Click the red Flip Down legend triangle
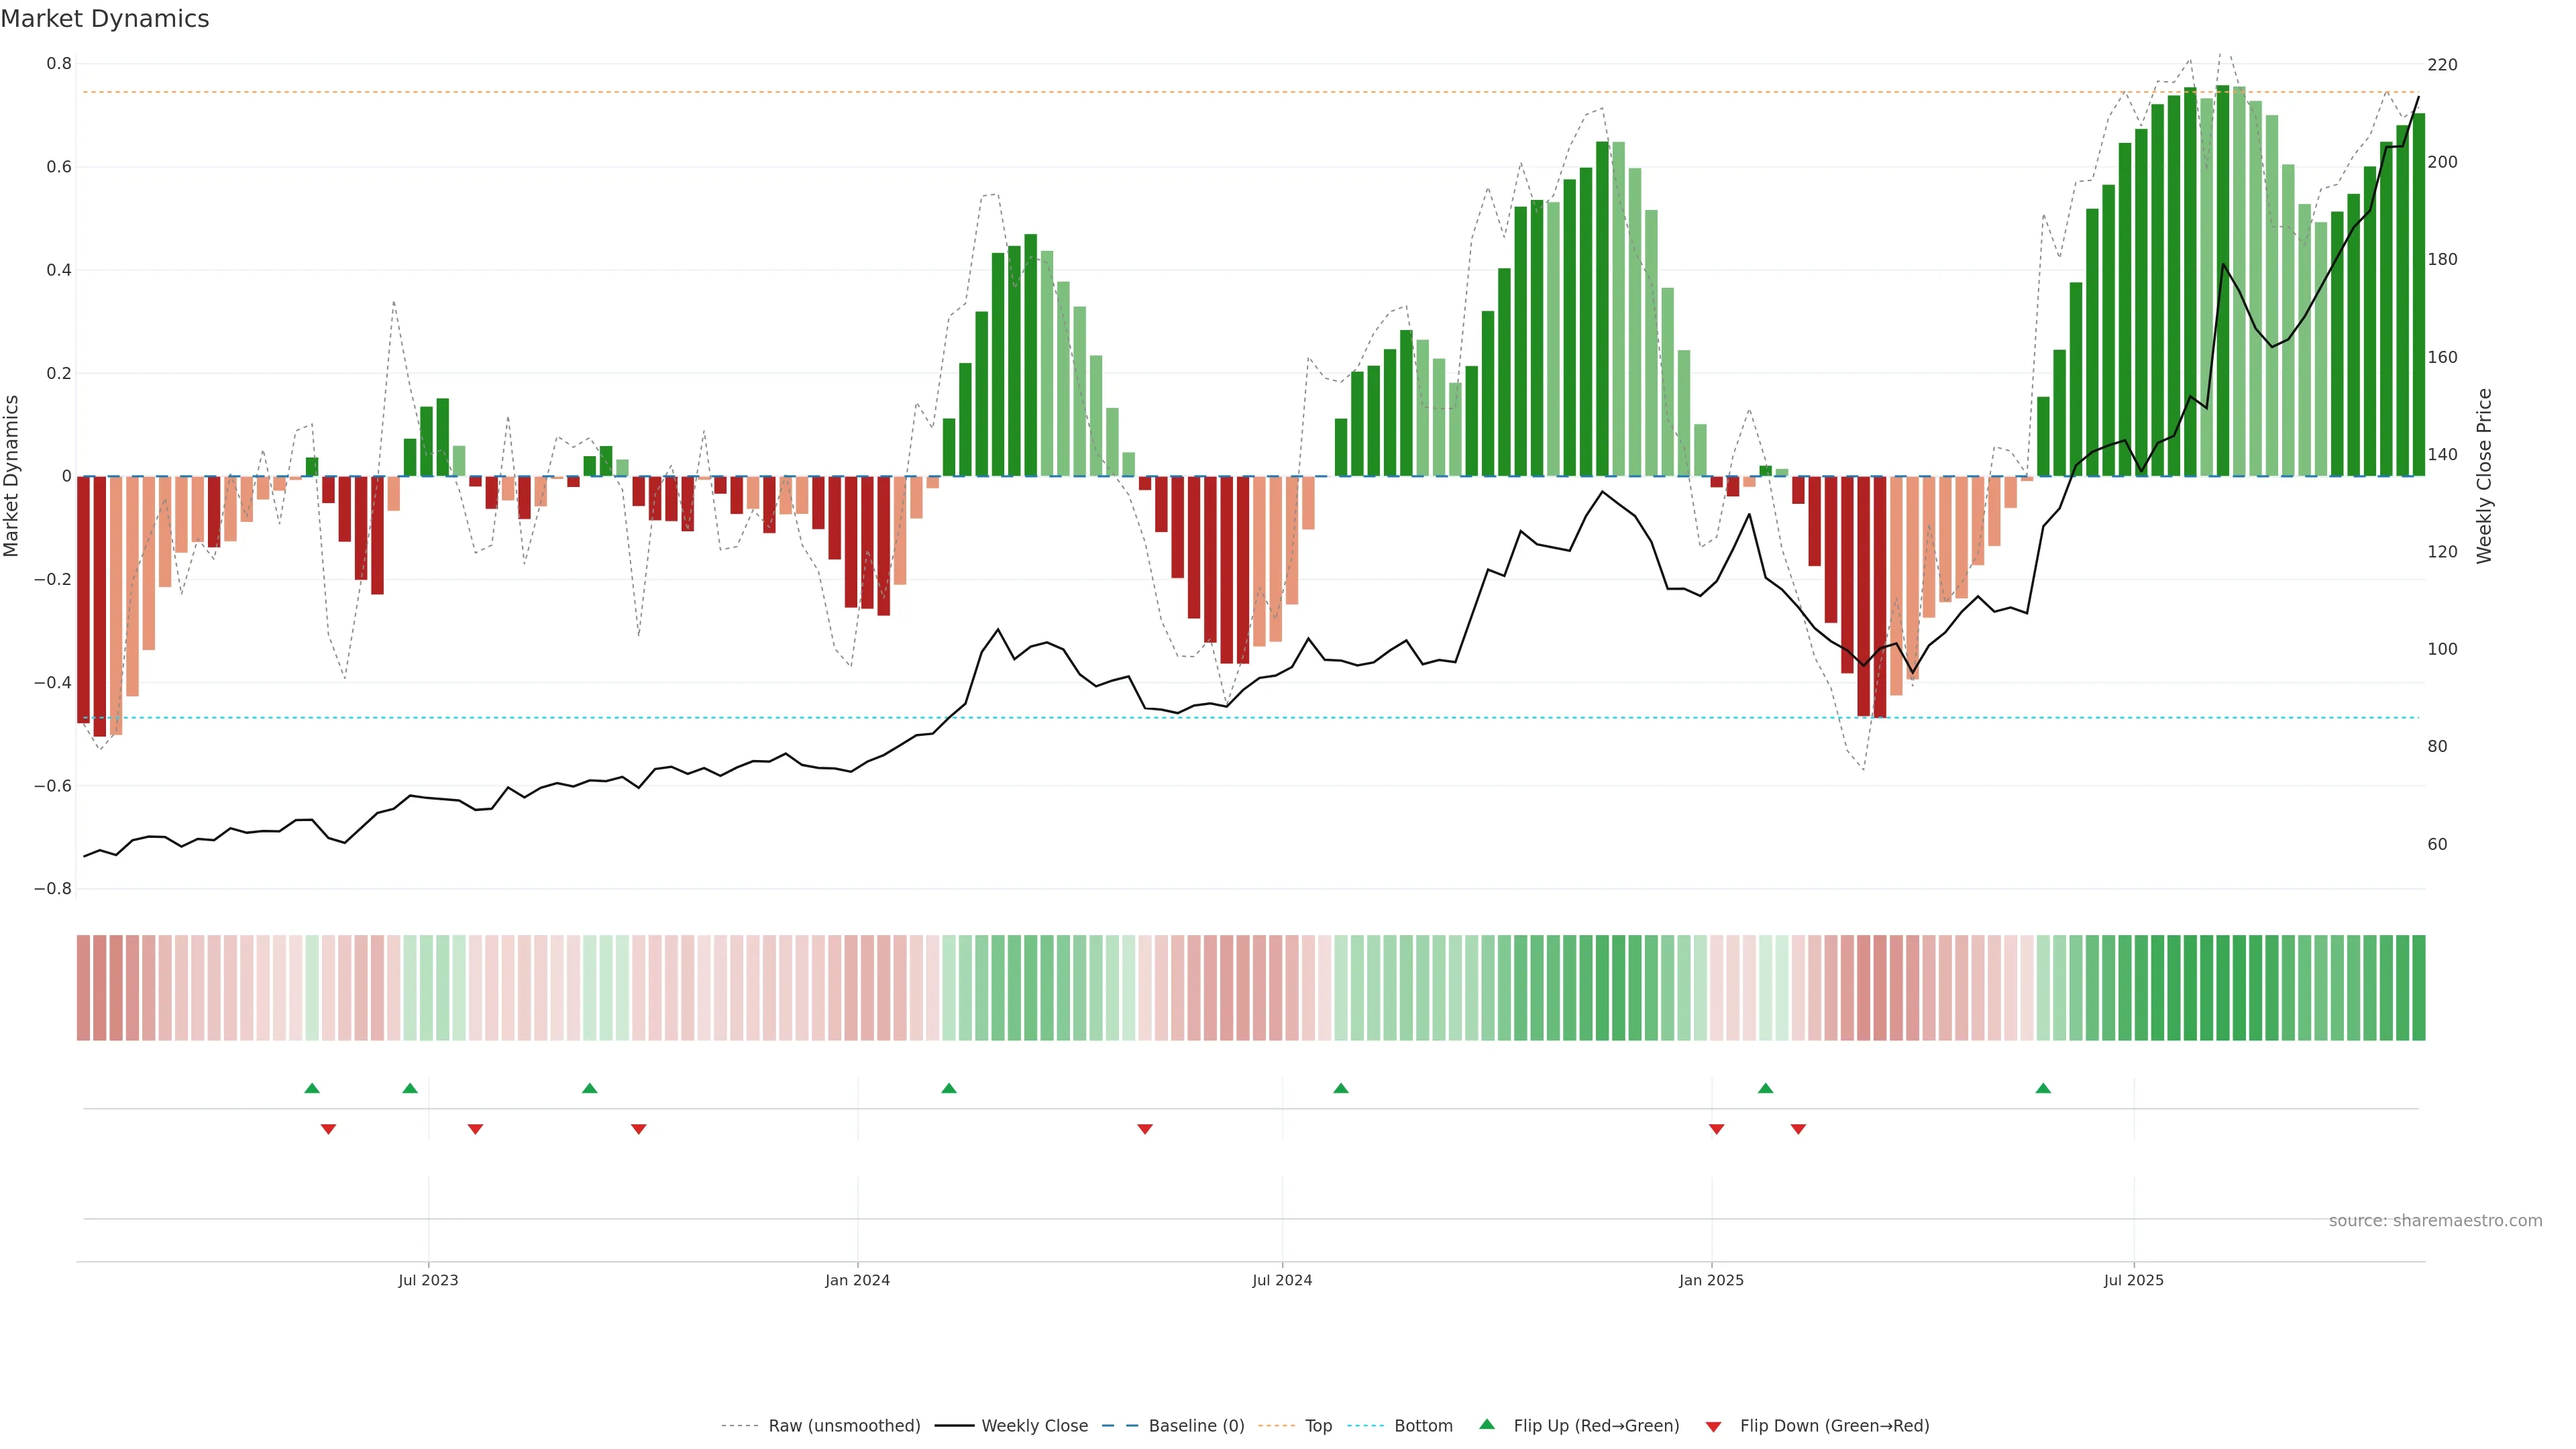The image size is (2576, 1449). click(1713, 1426)
